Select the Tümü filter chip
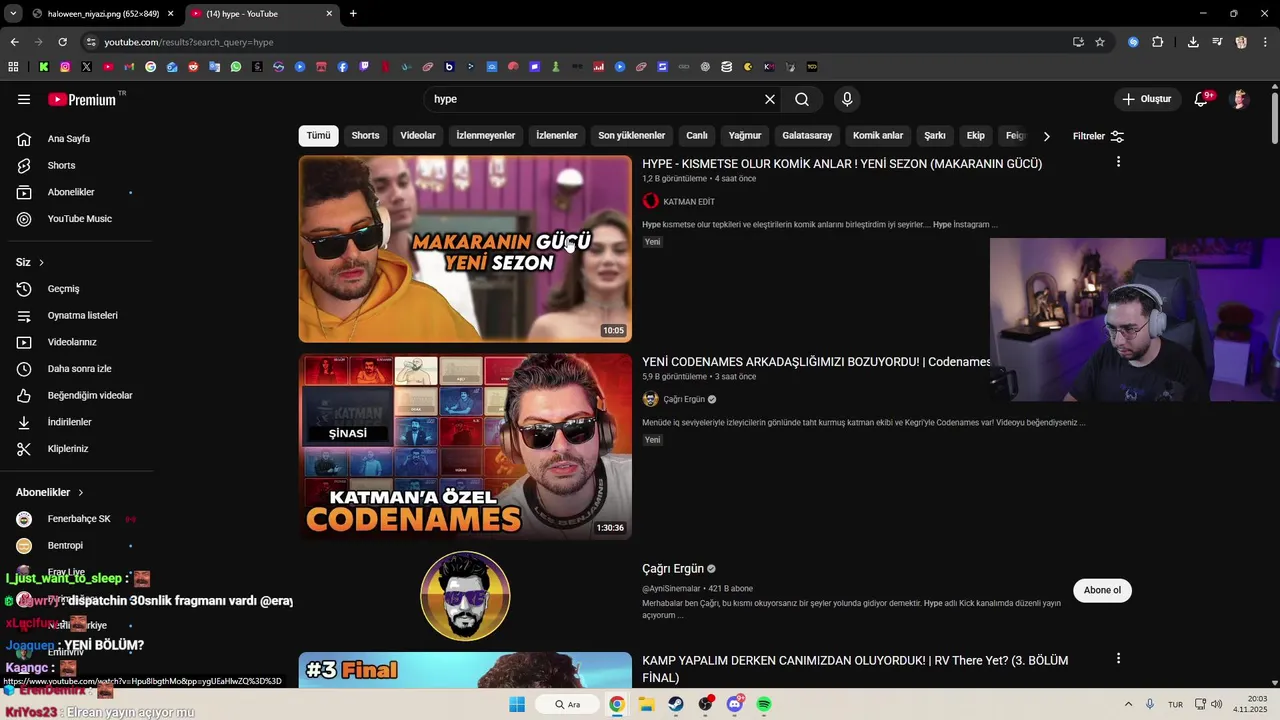 pos(318,136)
